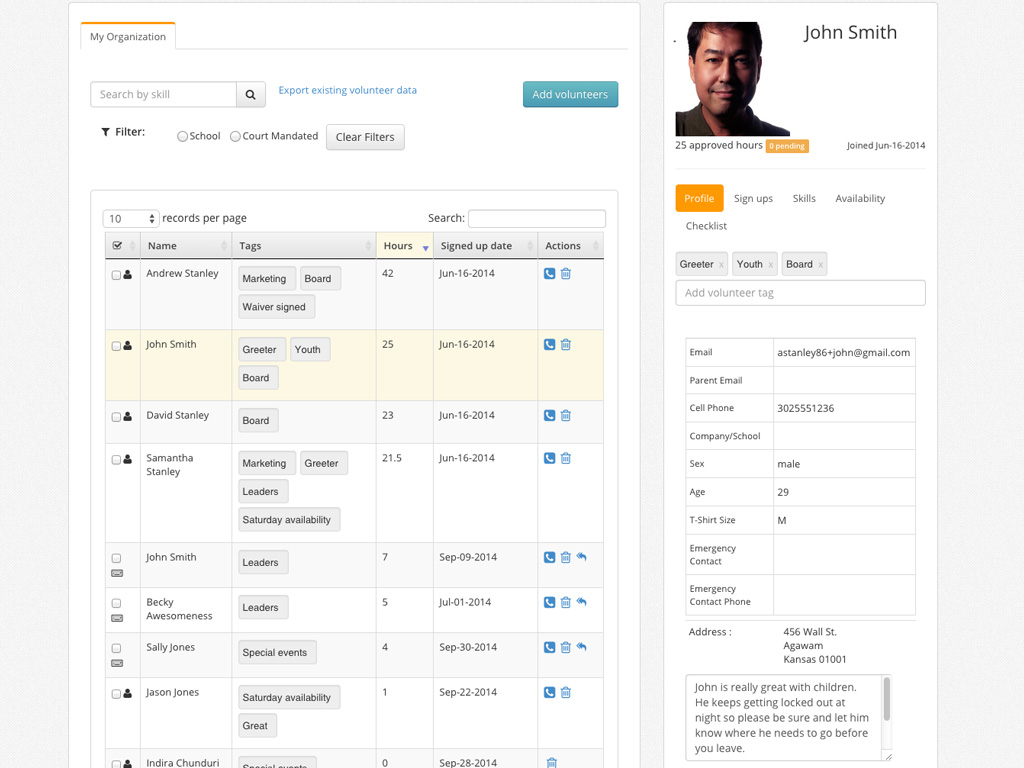
Task: Tick the select-all checkbox in the table header
Action: click(x=118, y=246)
